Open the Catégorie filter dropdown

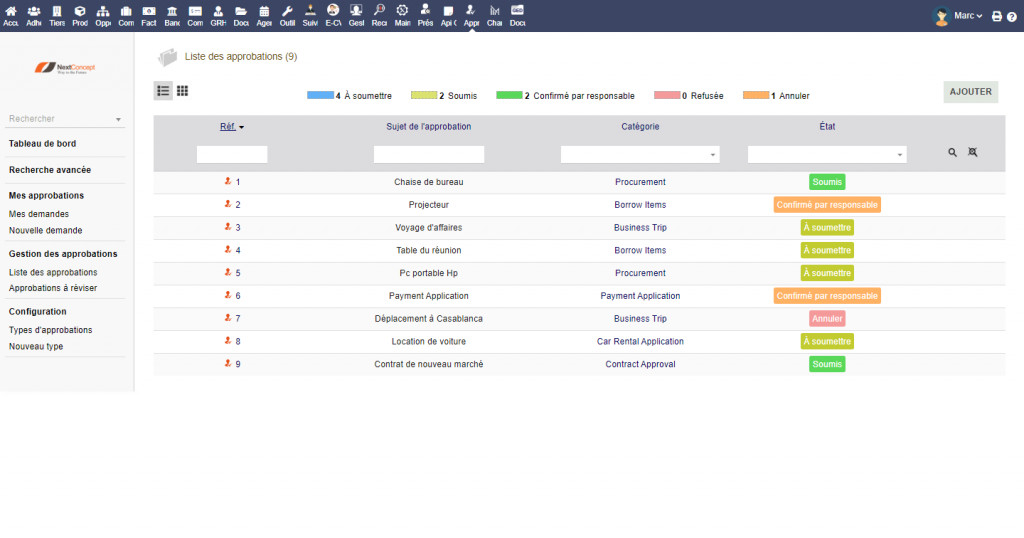(x=639, y=155)
